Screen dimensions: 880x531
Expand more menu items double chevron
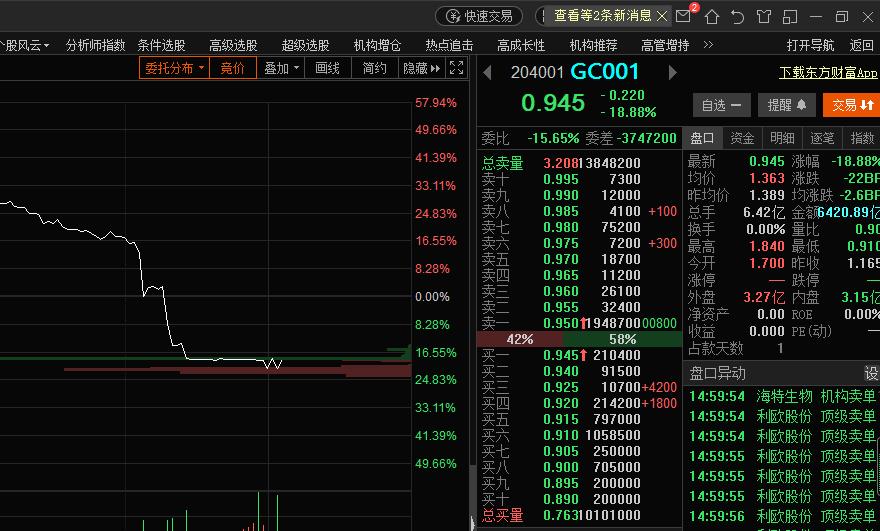tap(708, 44)
